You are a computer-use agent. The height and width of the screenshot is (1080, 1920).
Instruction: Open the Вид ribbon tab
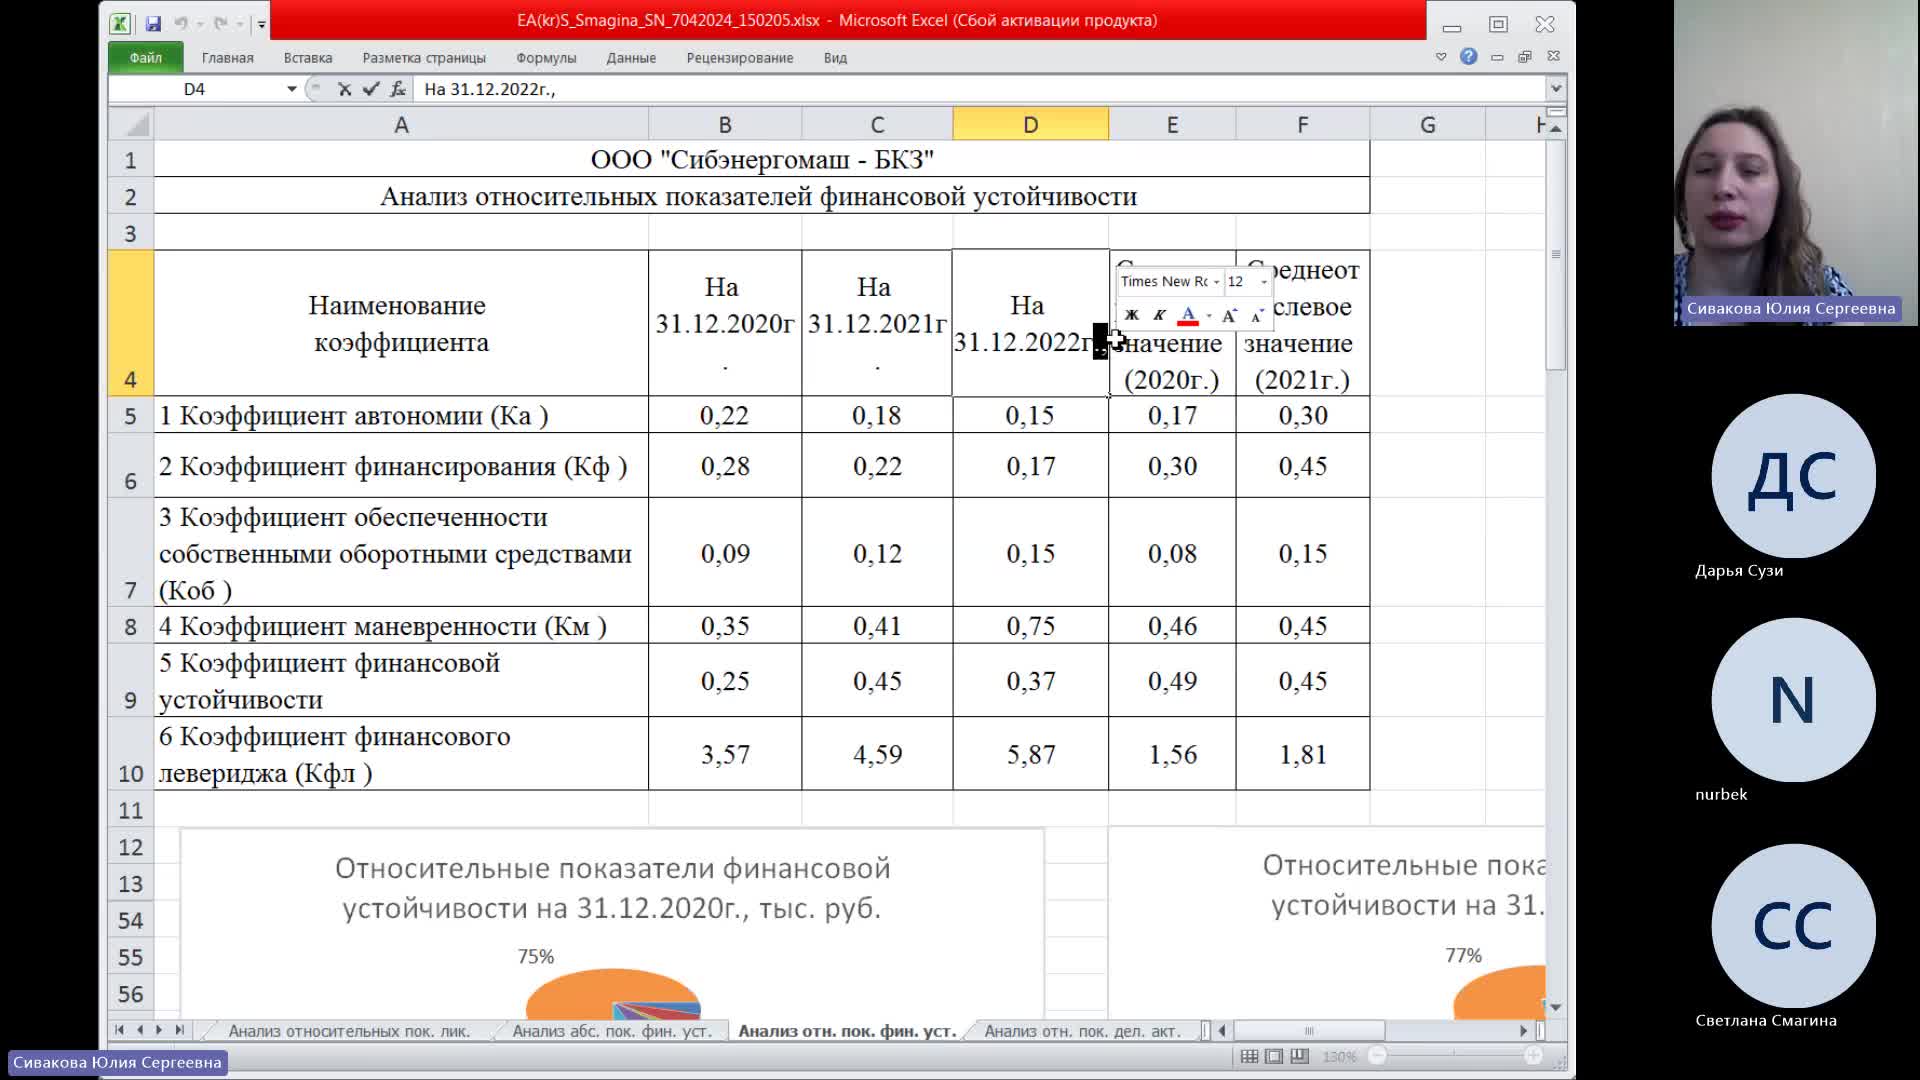pos(835,57)
